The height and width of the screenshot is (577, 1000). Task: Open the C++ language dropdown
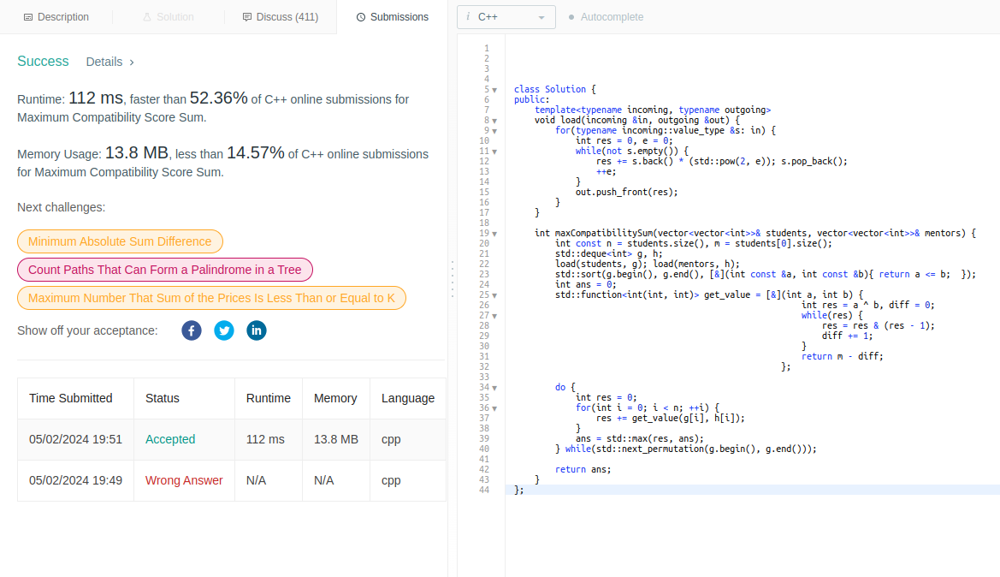coord(506,17)
